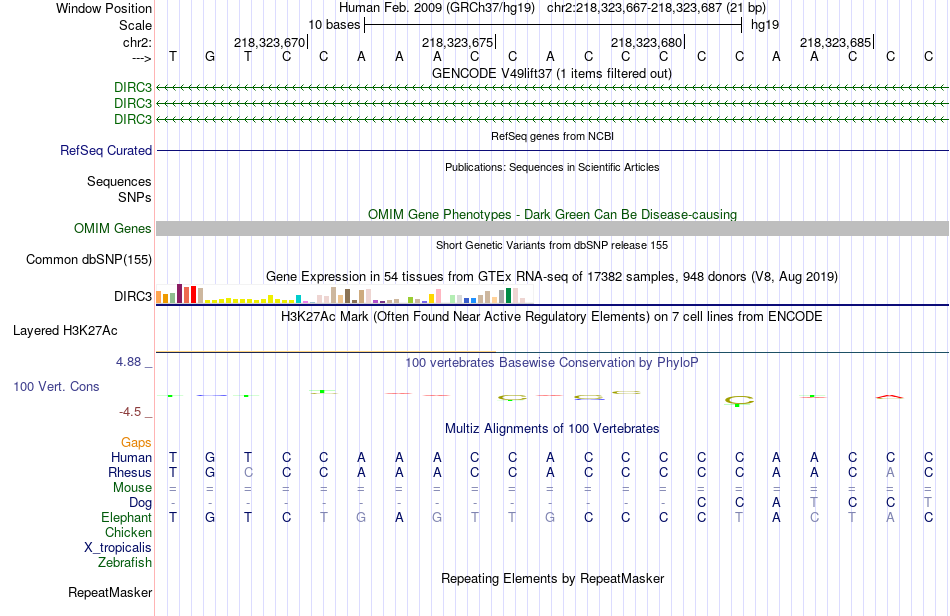Click the RepeatMasker track label

coord(110,592)
